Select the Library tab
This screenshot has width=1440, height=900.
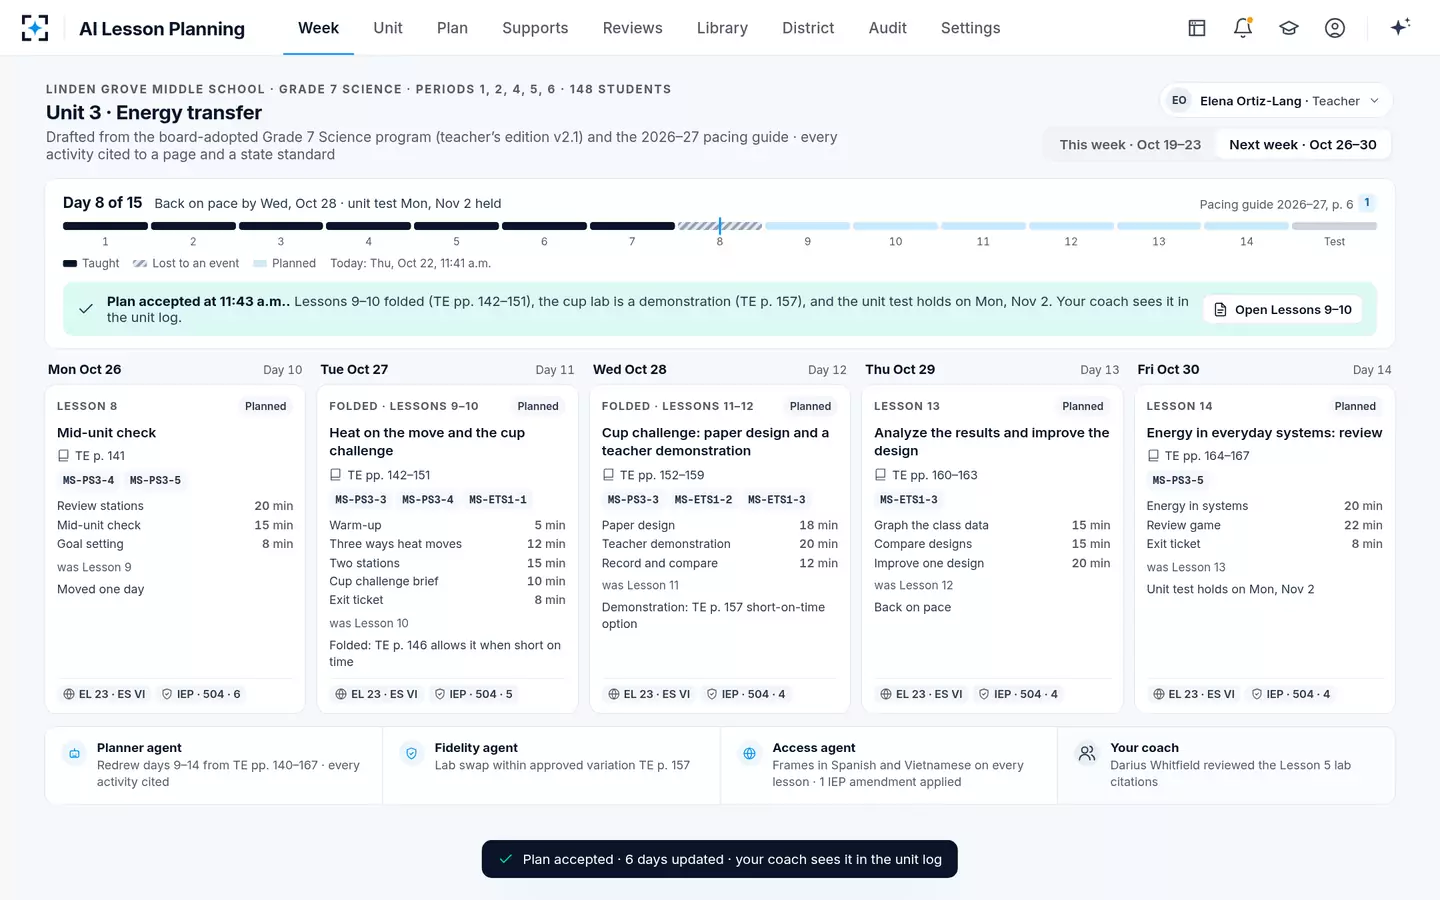[x=722, y=28]
